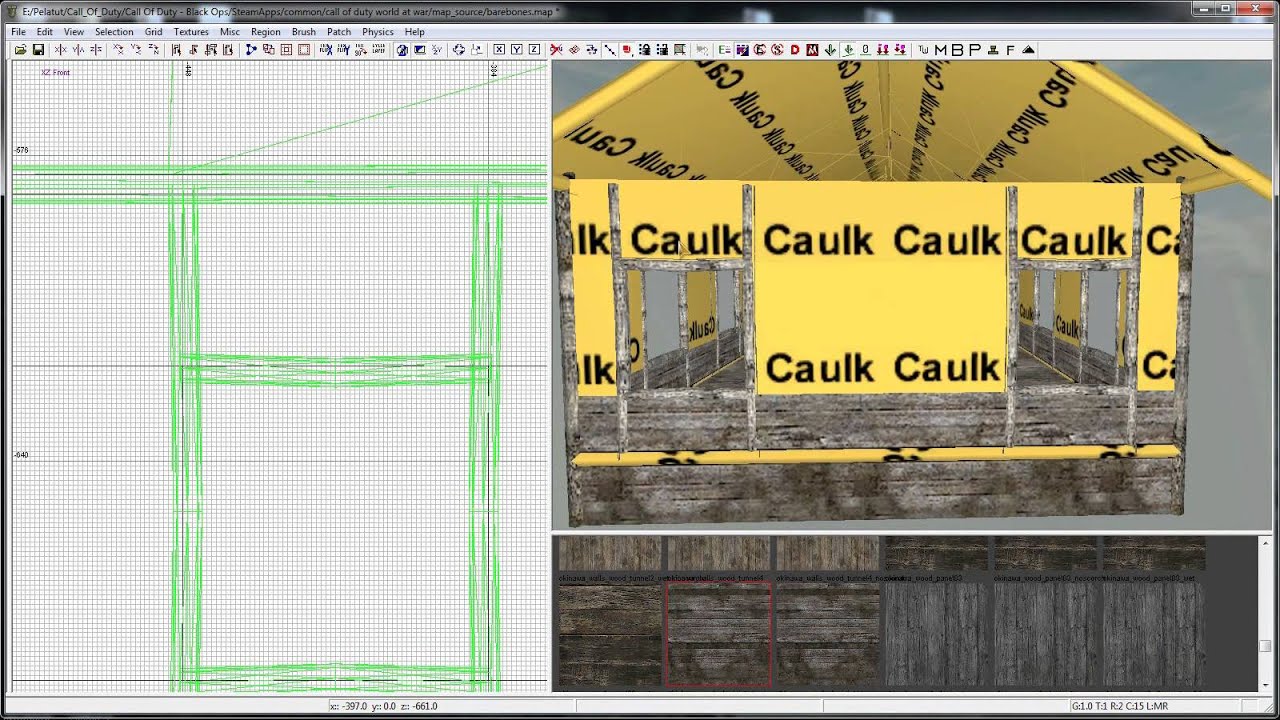1280x720 pixels.
Task: Click the large letter M button
Action: click(x=940, y=49)
